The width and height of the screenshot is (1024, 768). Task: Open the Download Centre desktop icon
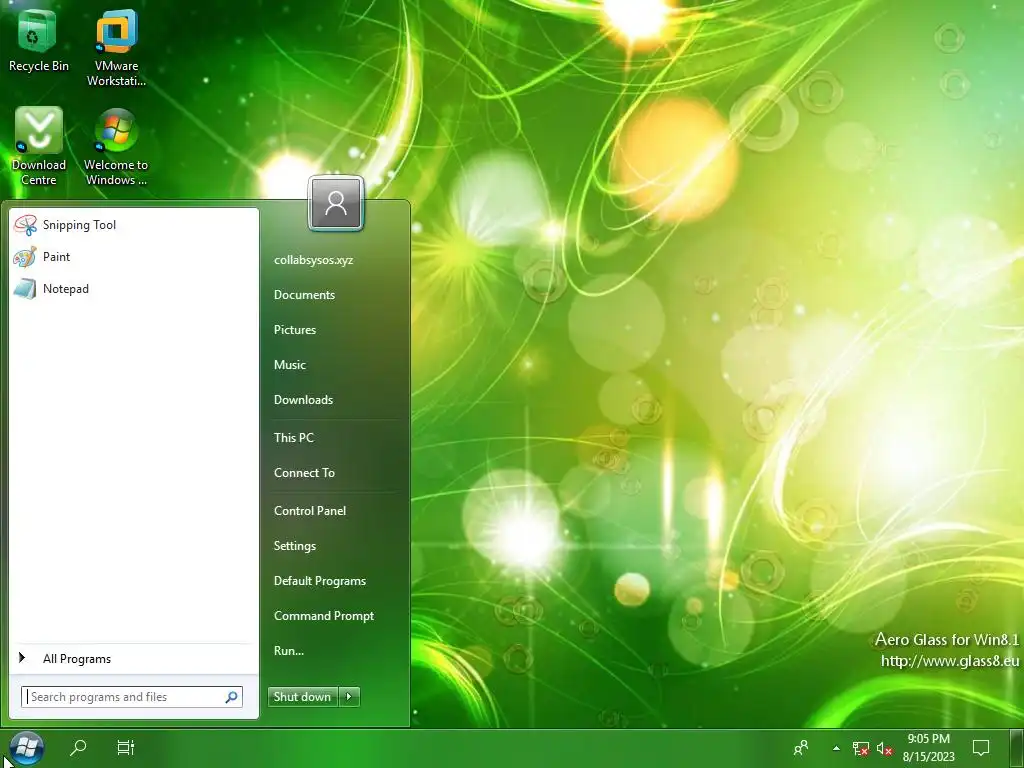tap(39, 145)
